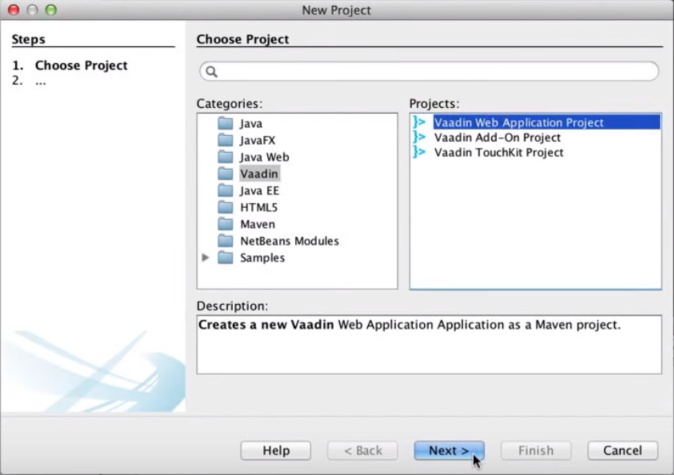Choose Vaadin Add-On Project

coord(497,138)
